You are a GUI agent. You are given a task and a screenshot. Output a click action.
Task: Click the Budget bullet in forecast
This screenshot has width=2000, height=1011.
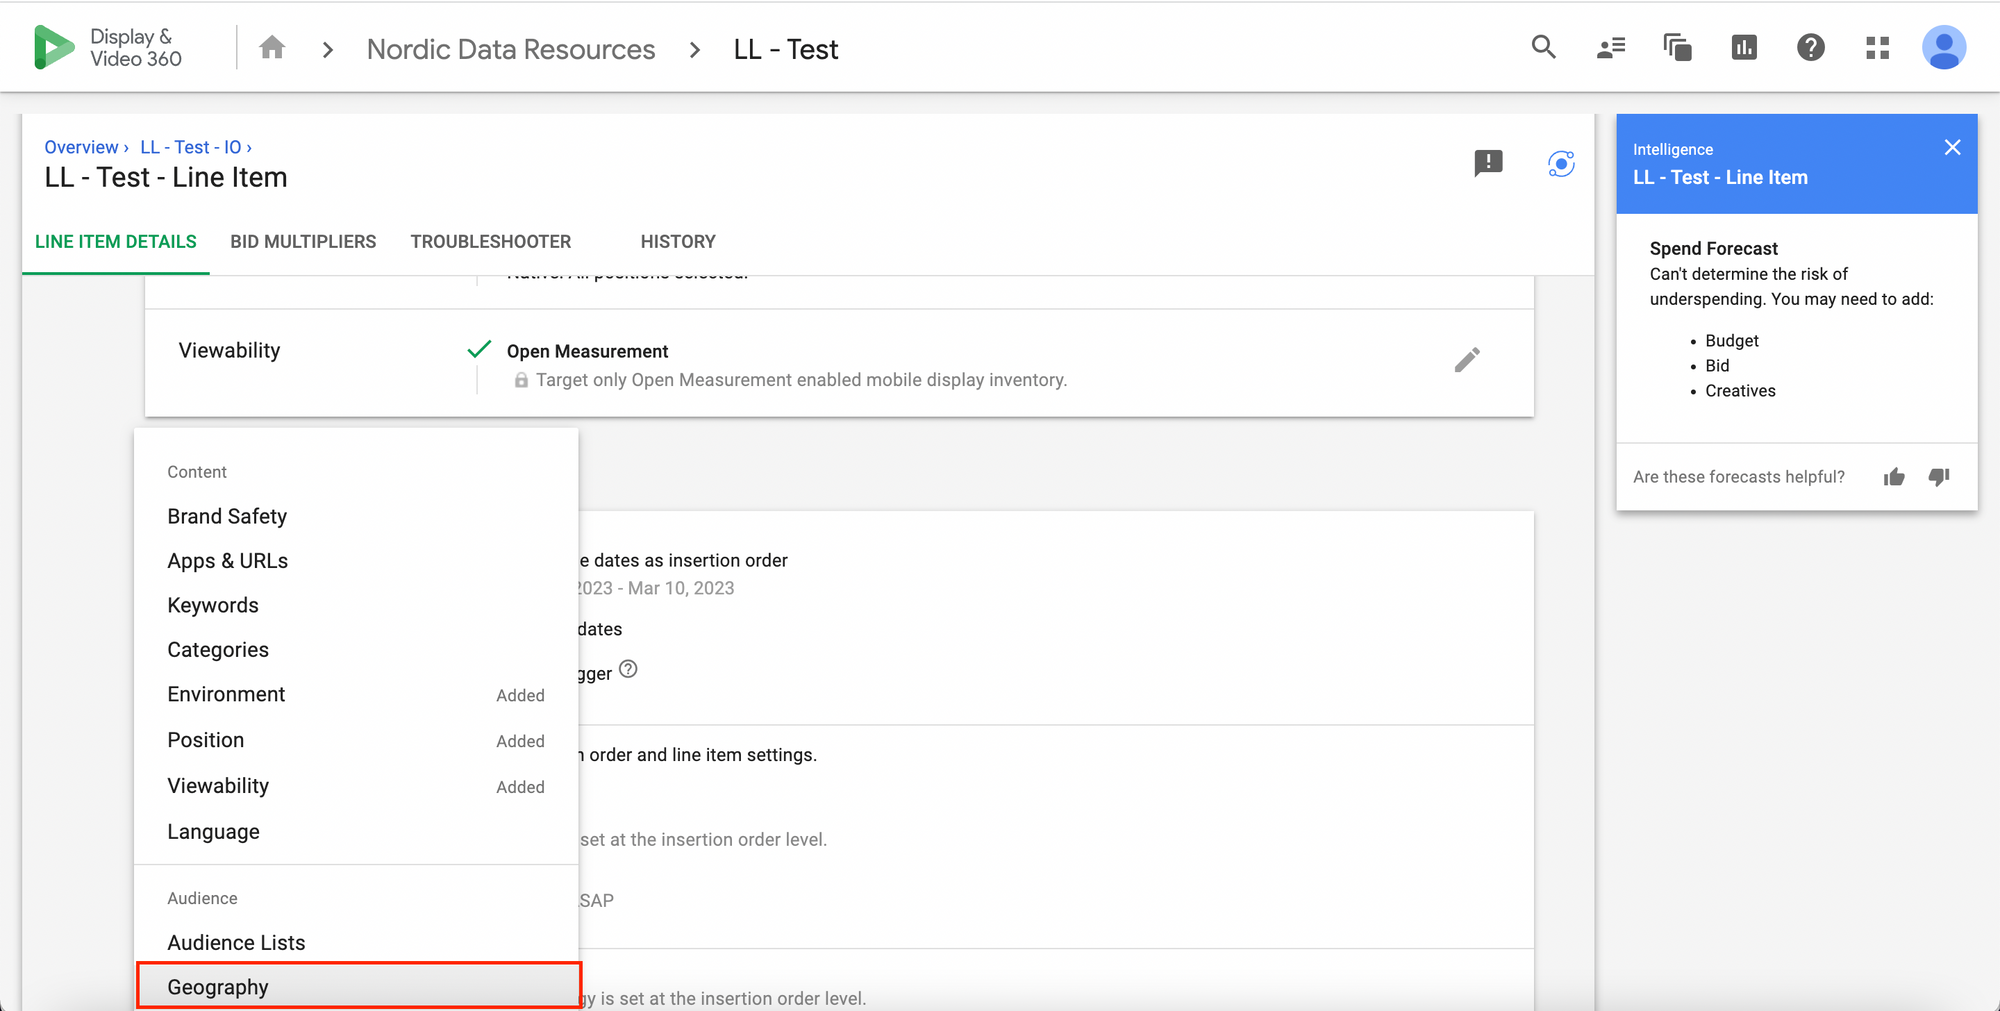[x=1732, y=341]
